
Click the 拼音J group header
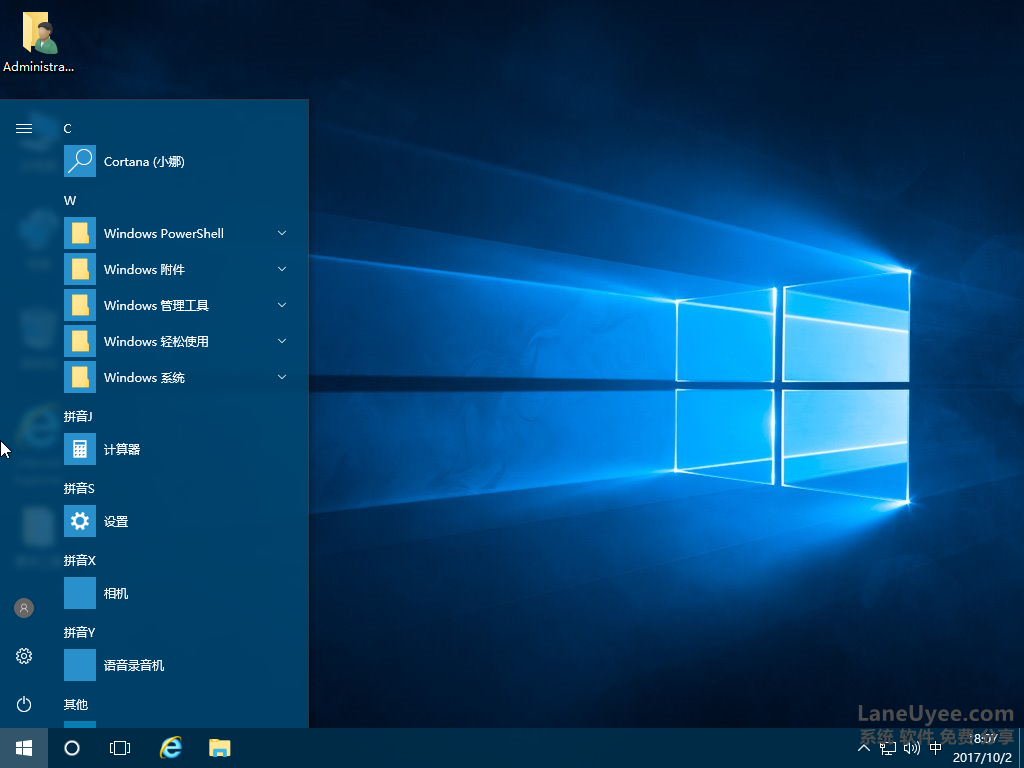(x=78, y=416)
